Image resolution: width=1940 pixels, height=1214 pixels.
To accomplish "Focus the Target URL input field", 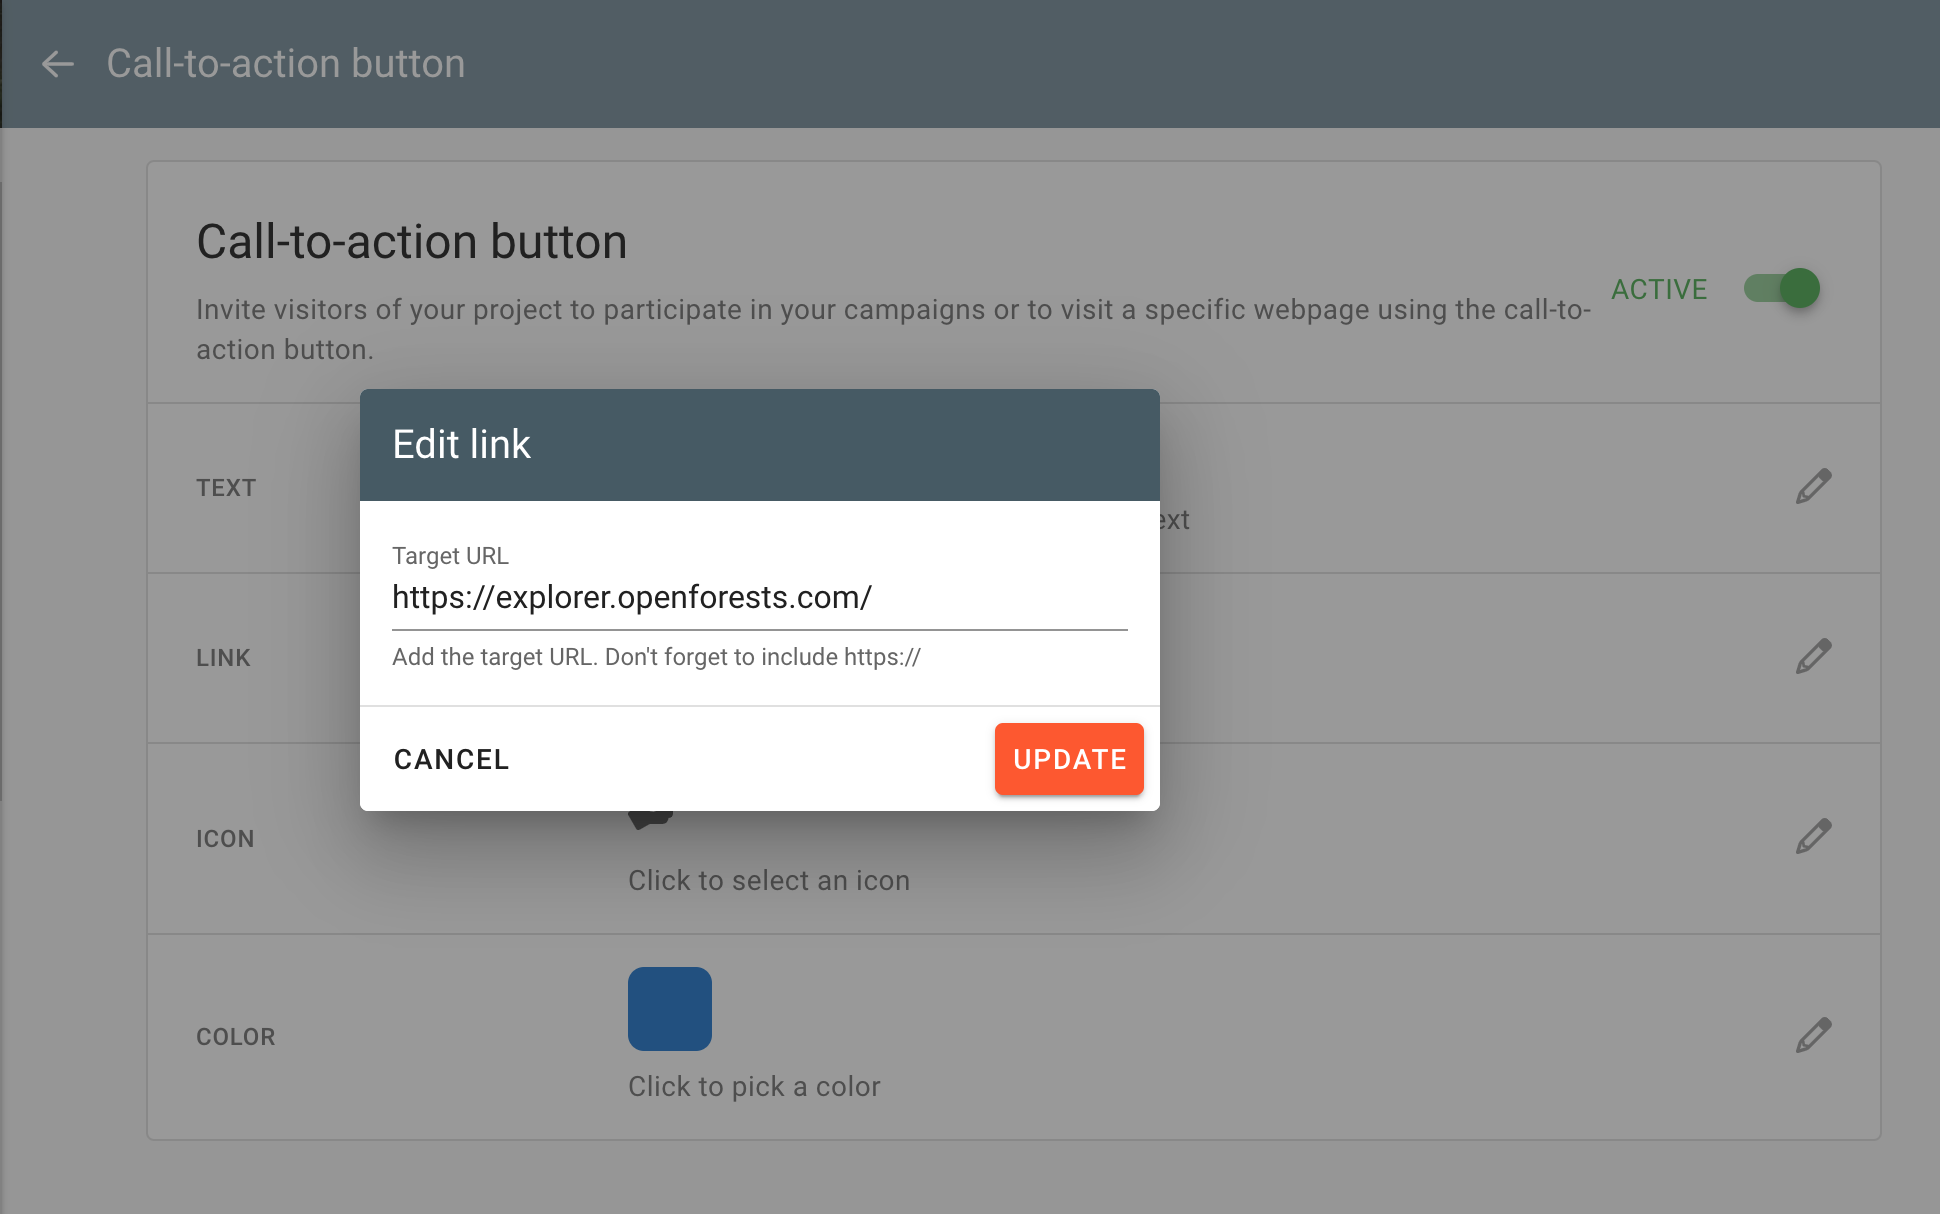I will [x=759, y=598].
